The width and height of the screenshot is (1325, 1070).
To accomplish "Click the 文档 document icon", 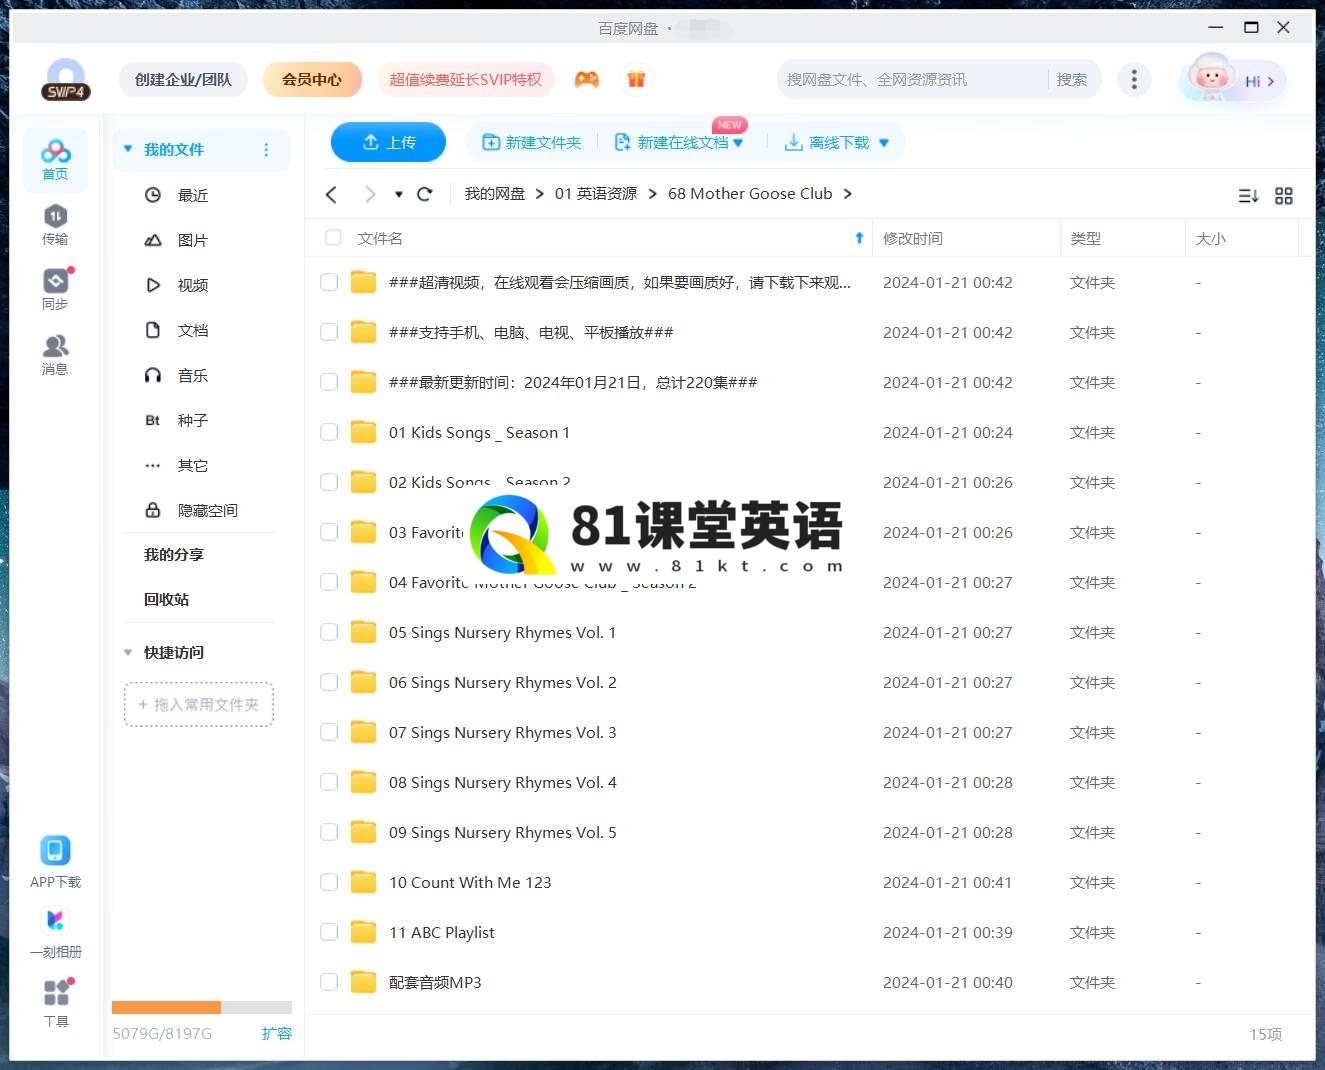I will (153, 330).
